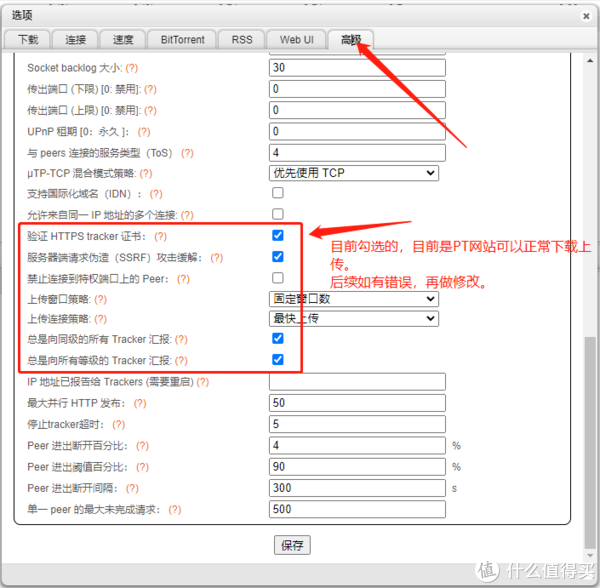Viewport: 600px width, 588px height.
Task: Click help (?) for Socket backlog 大小
Action: coord(132,68)
